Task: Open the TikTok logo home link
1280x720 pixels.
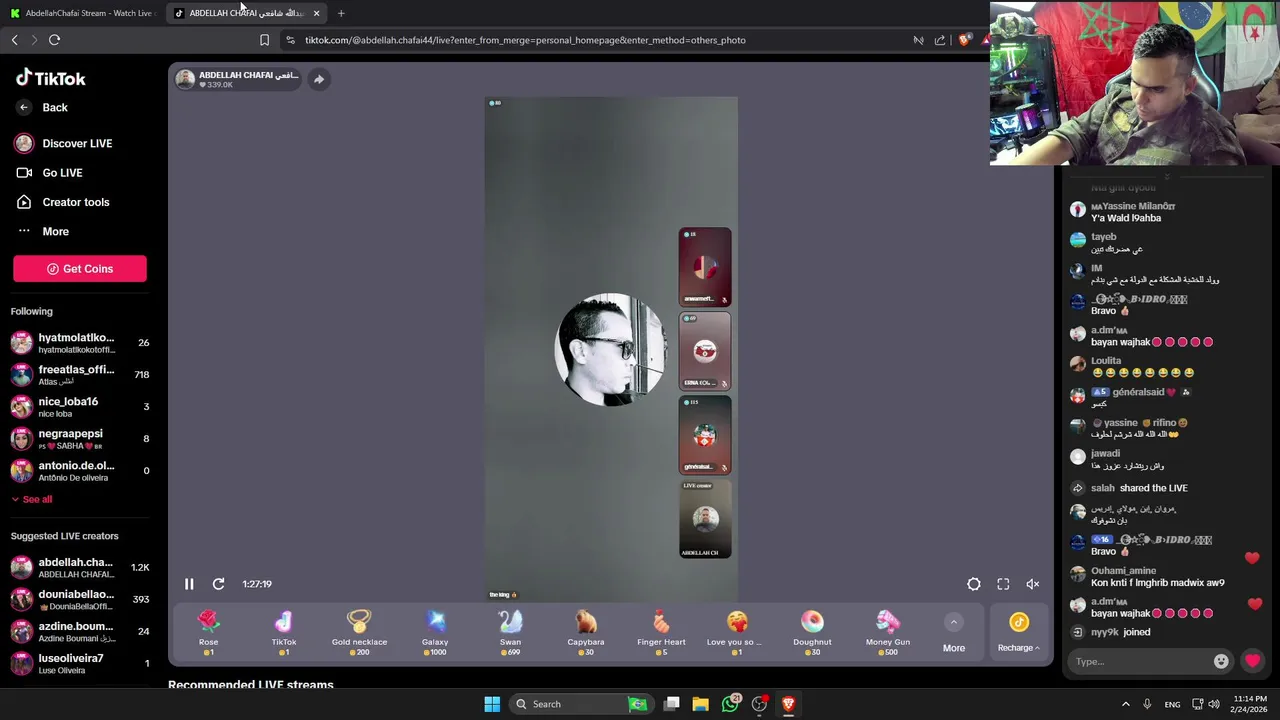Action: point(51,78)
